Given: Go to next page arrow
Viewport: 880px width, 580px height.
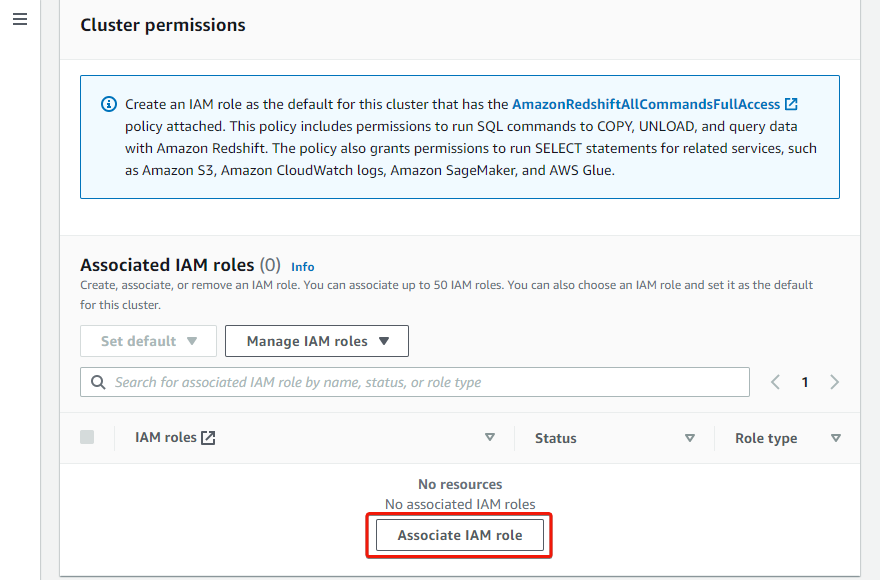Looking at the screenshot, I should coord(835,382).
